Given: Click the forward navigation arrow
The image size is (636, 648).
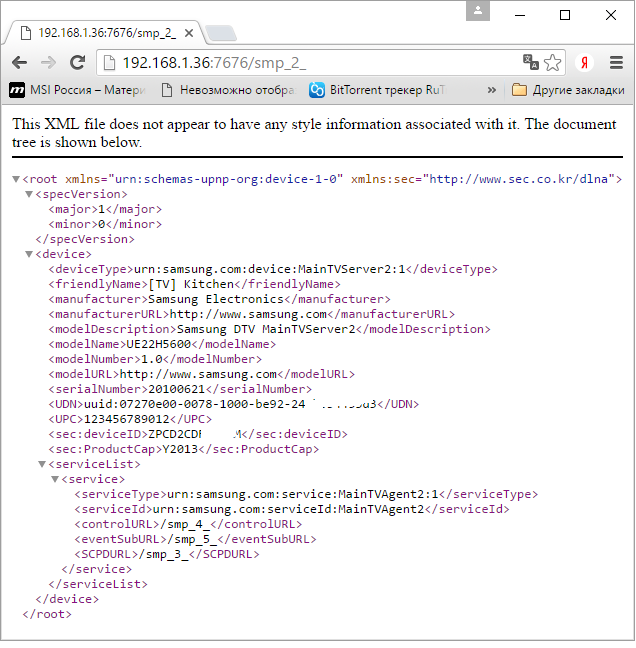Looking at the screenshot, I should pyautogui.click(x=48, y=63).
